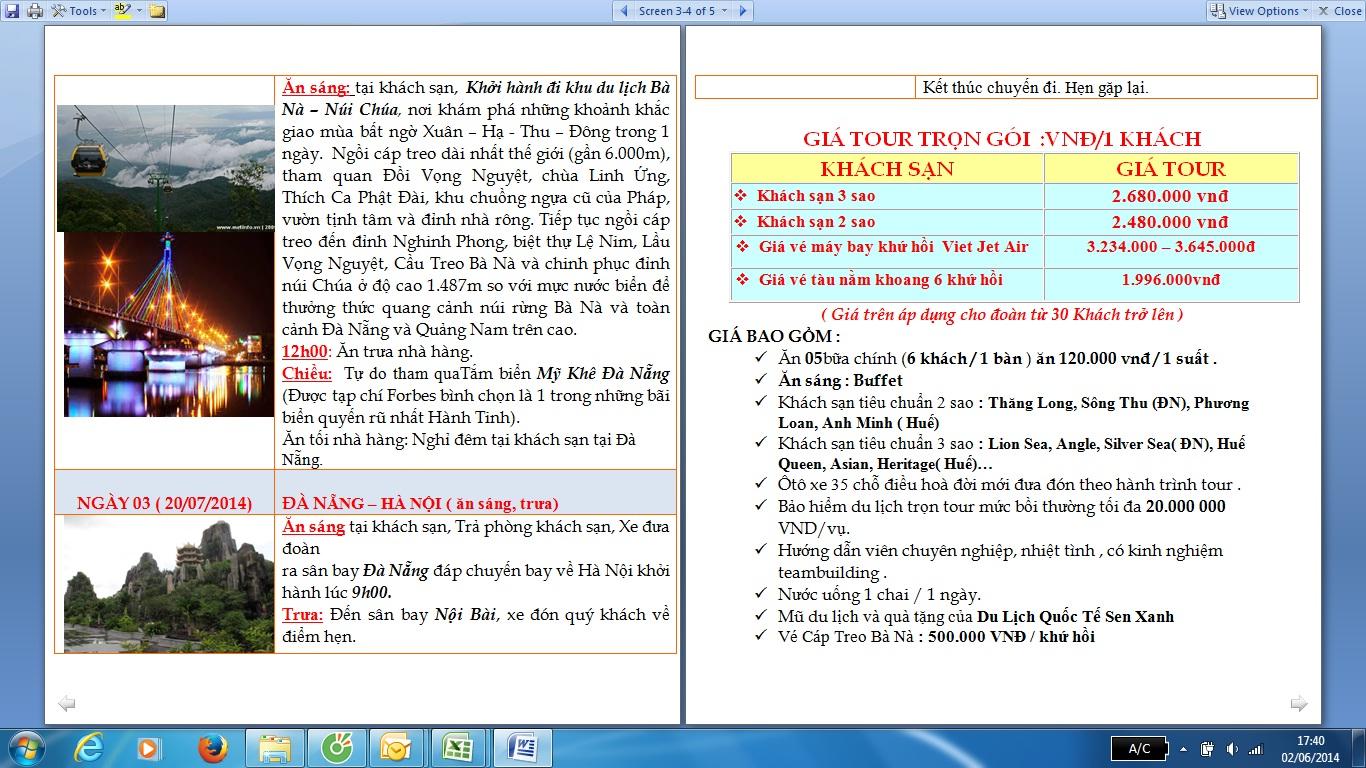The image size is (1366, 768).
Task: Expand the highlight color dropdown arrow
Action: pyautogui.click(x=139, y=11)
